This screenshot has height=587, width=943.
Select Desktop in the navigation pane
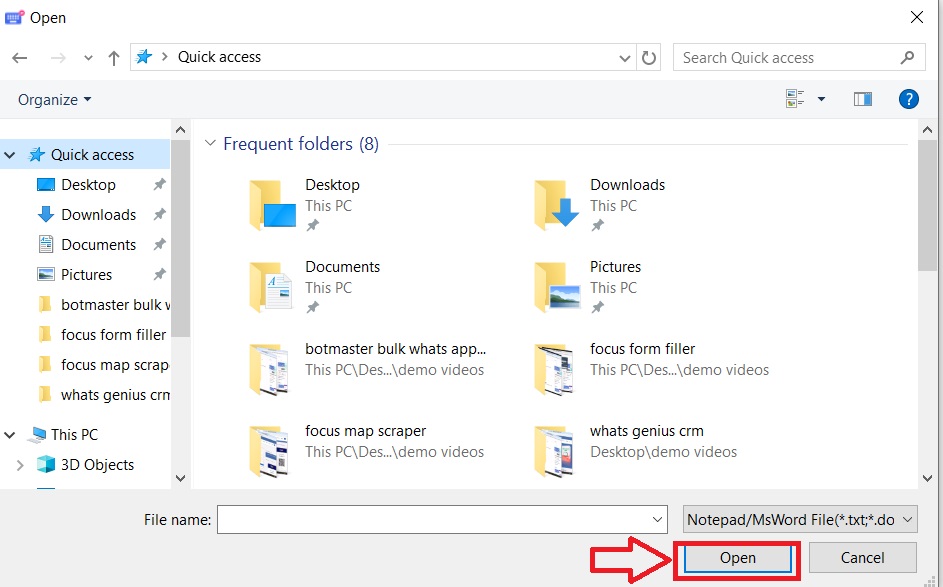pos(88,185)
